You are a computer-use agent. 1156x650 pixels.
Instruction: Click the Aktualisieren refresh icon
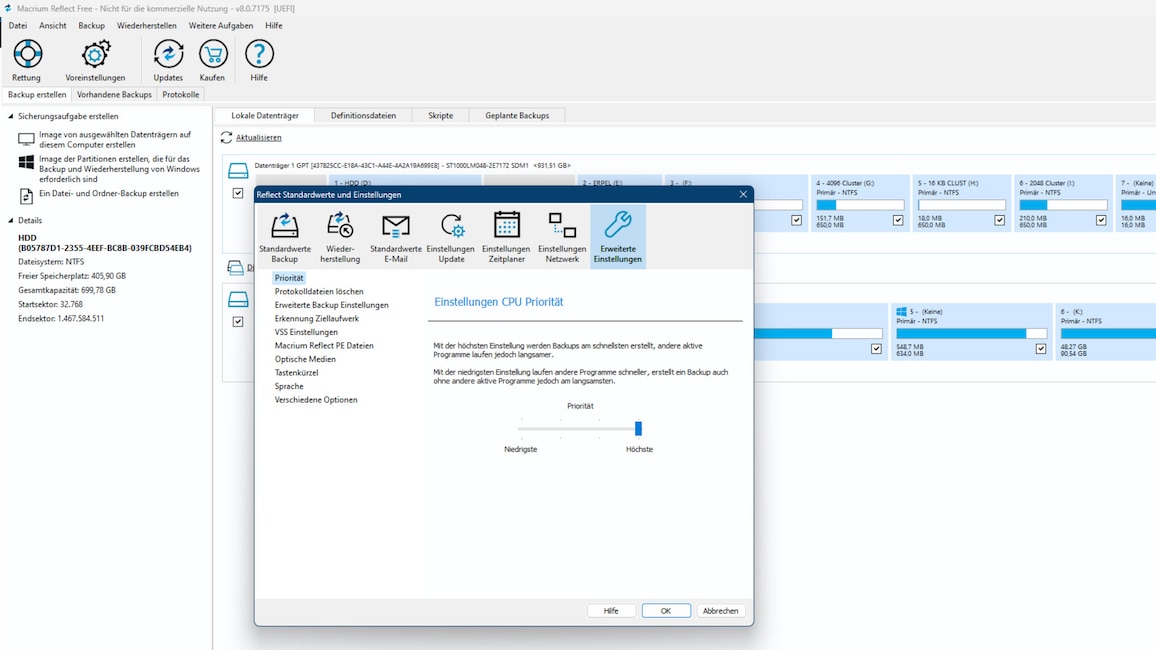(226, 138)
